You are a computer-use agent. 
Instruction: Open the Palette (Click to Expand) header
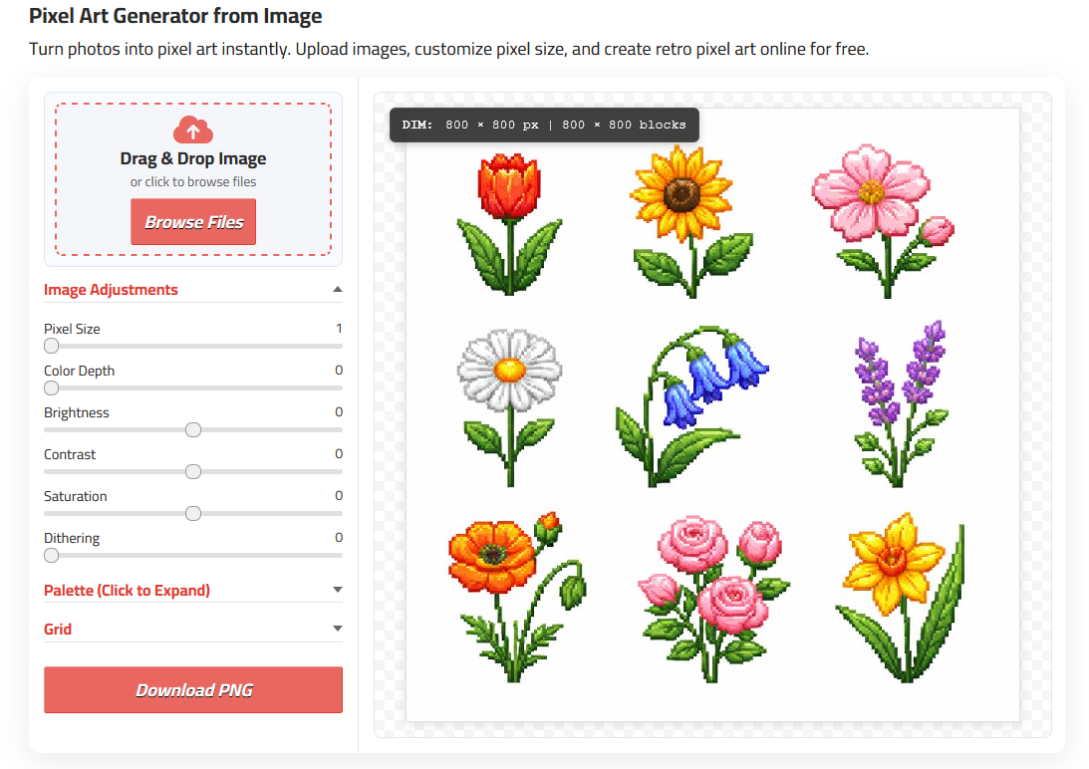(127, 590)
